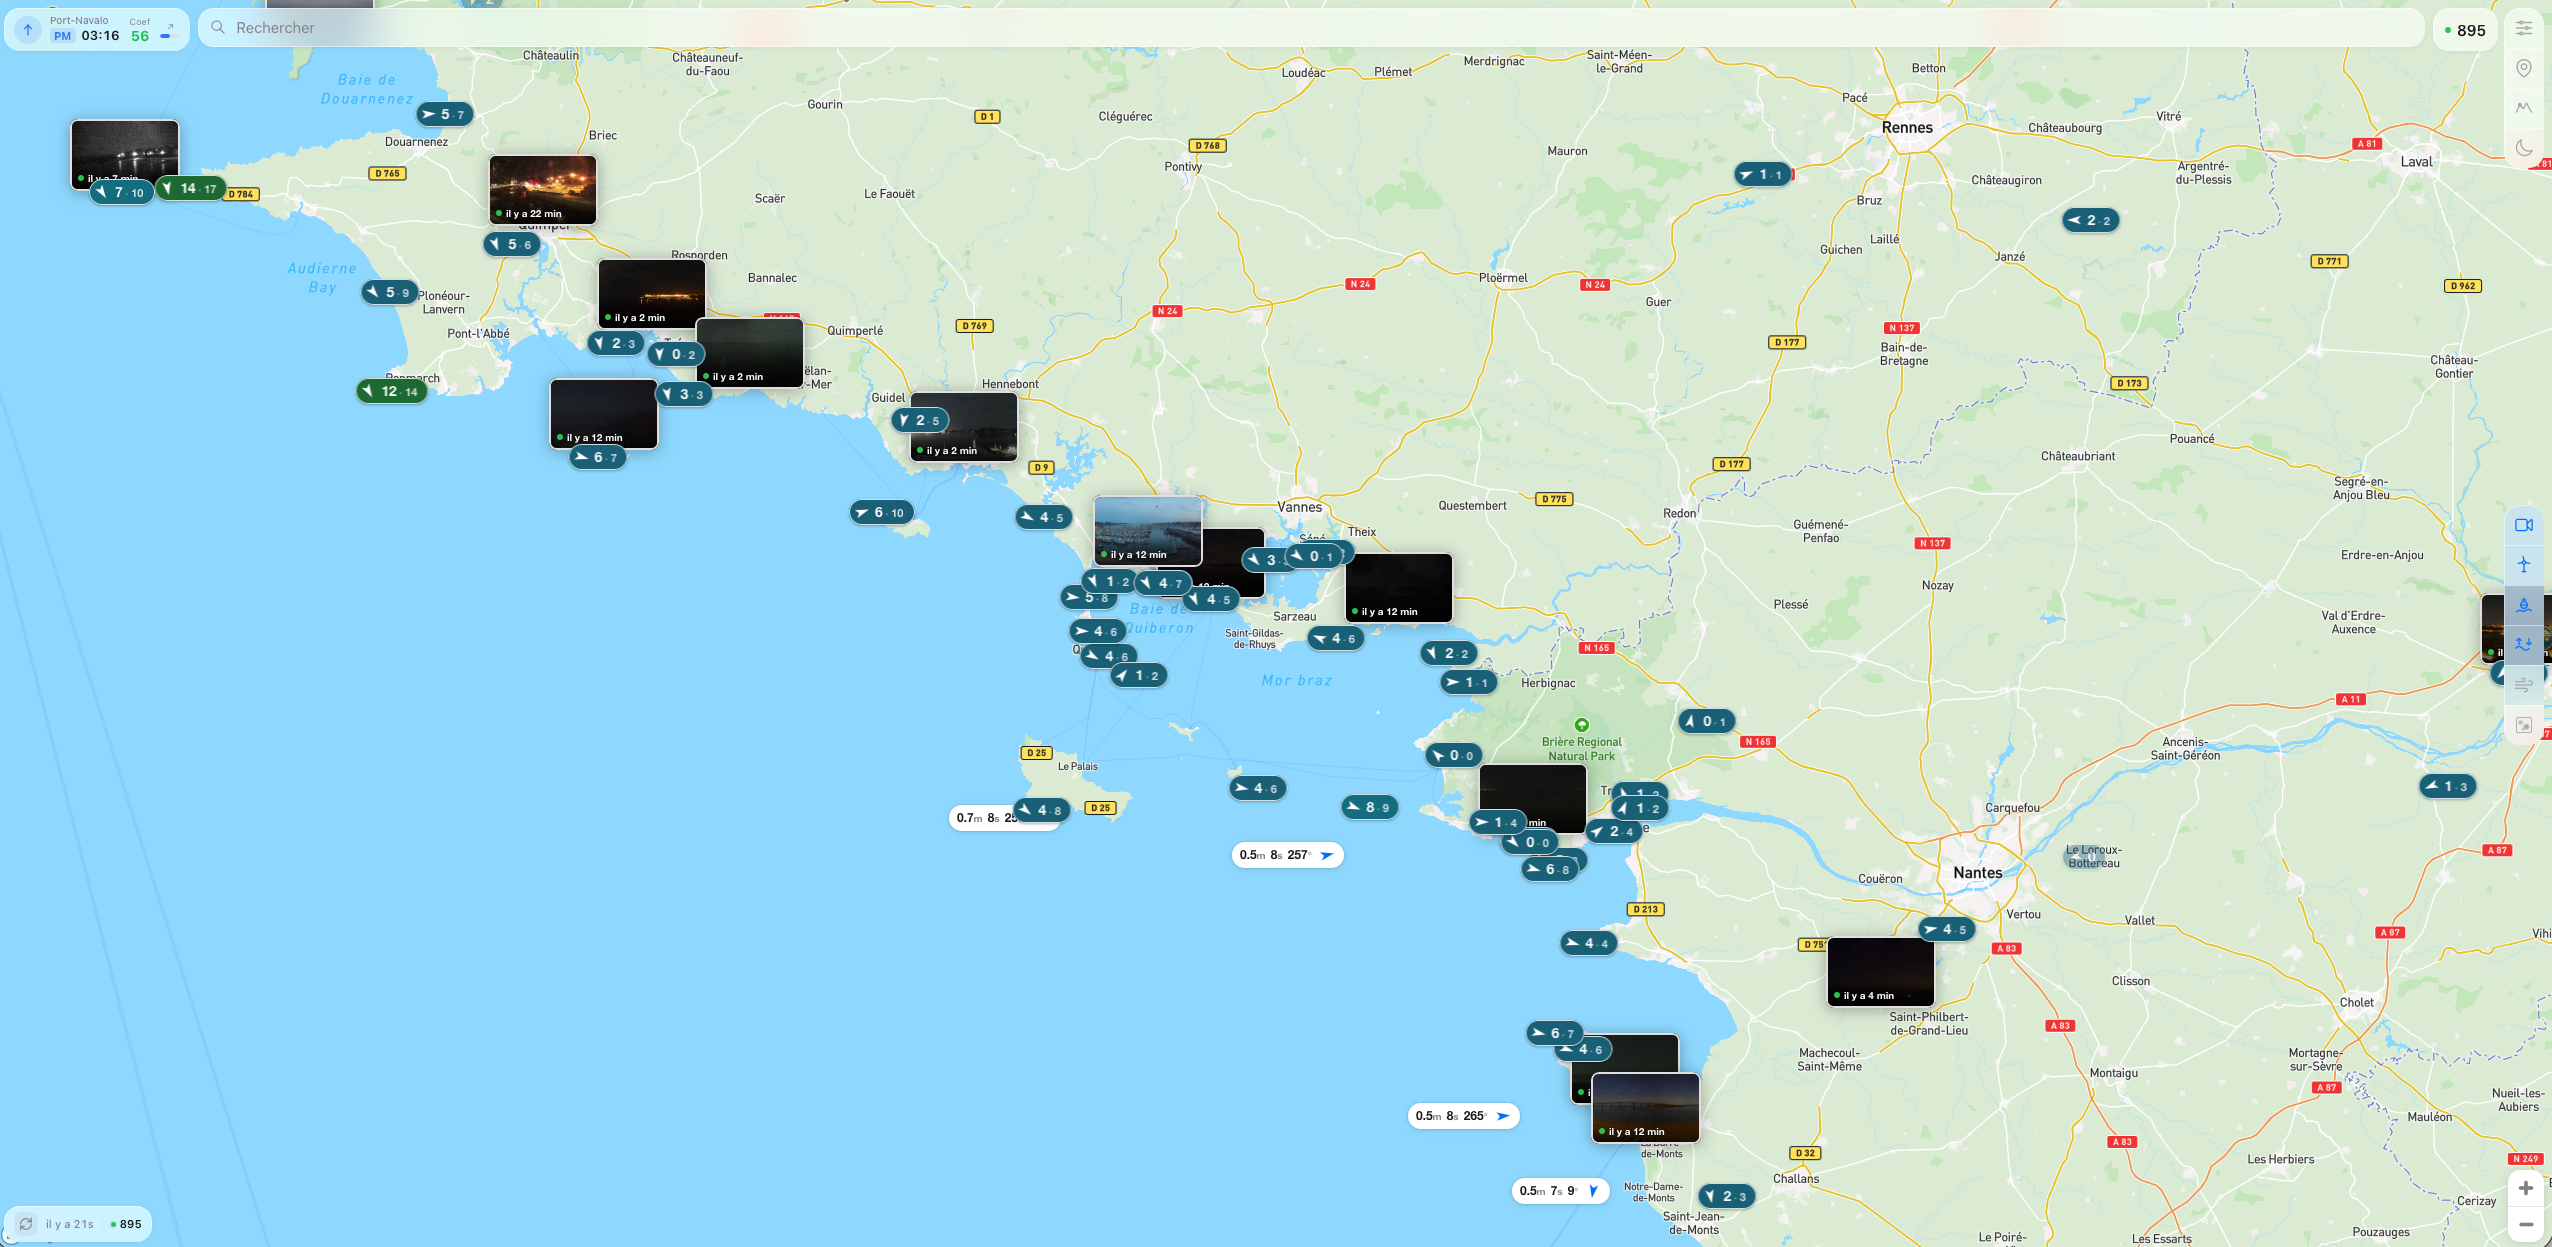Select the mountains relief icon
Screen dimensions: 2552x1247
2524,107
